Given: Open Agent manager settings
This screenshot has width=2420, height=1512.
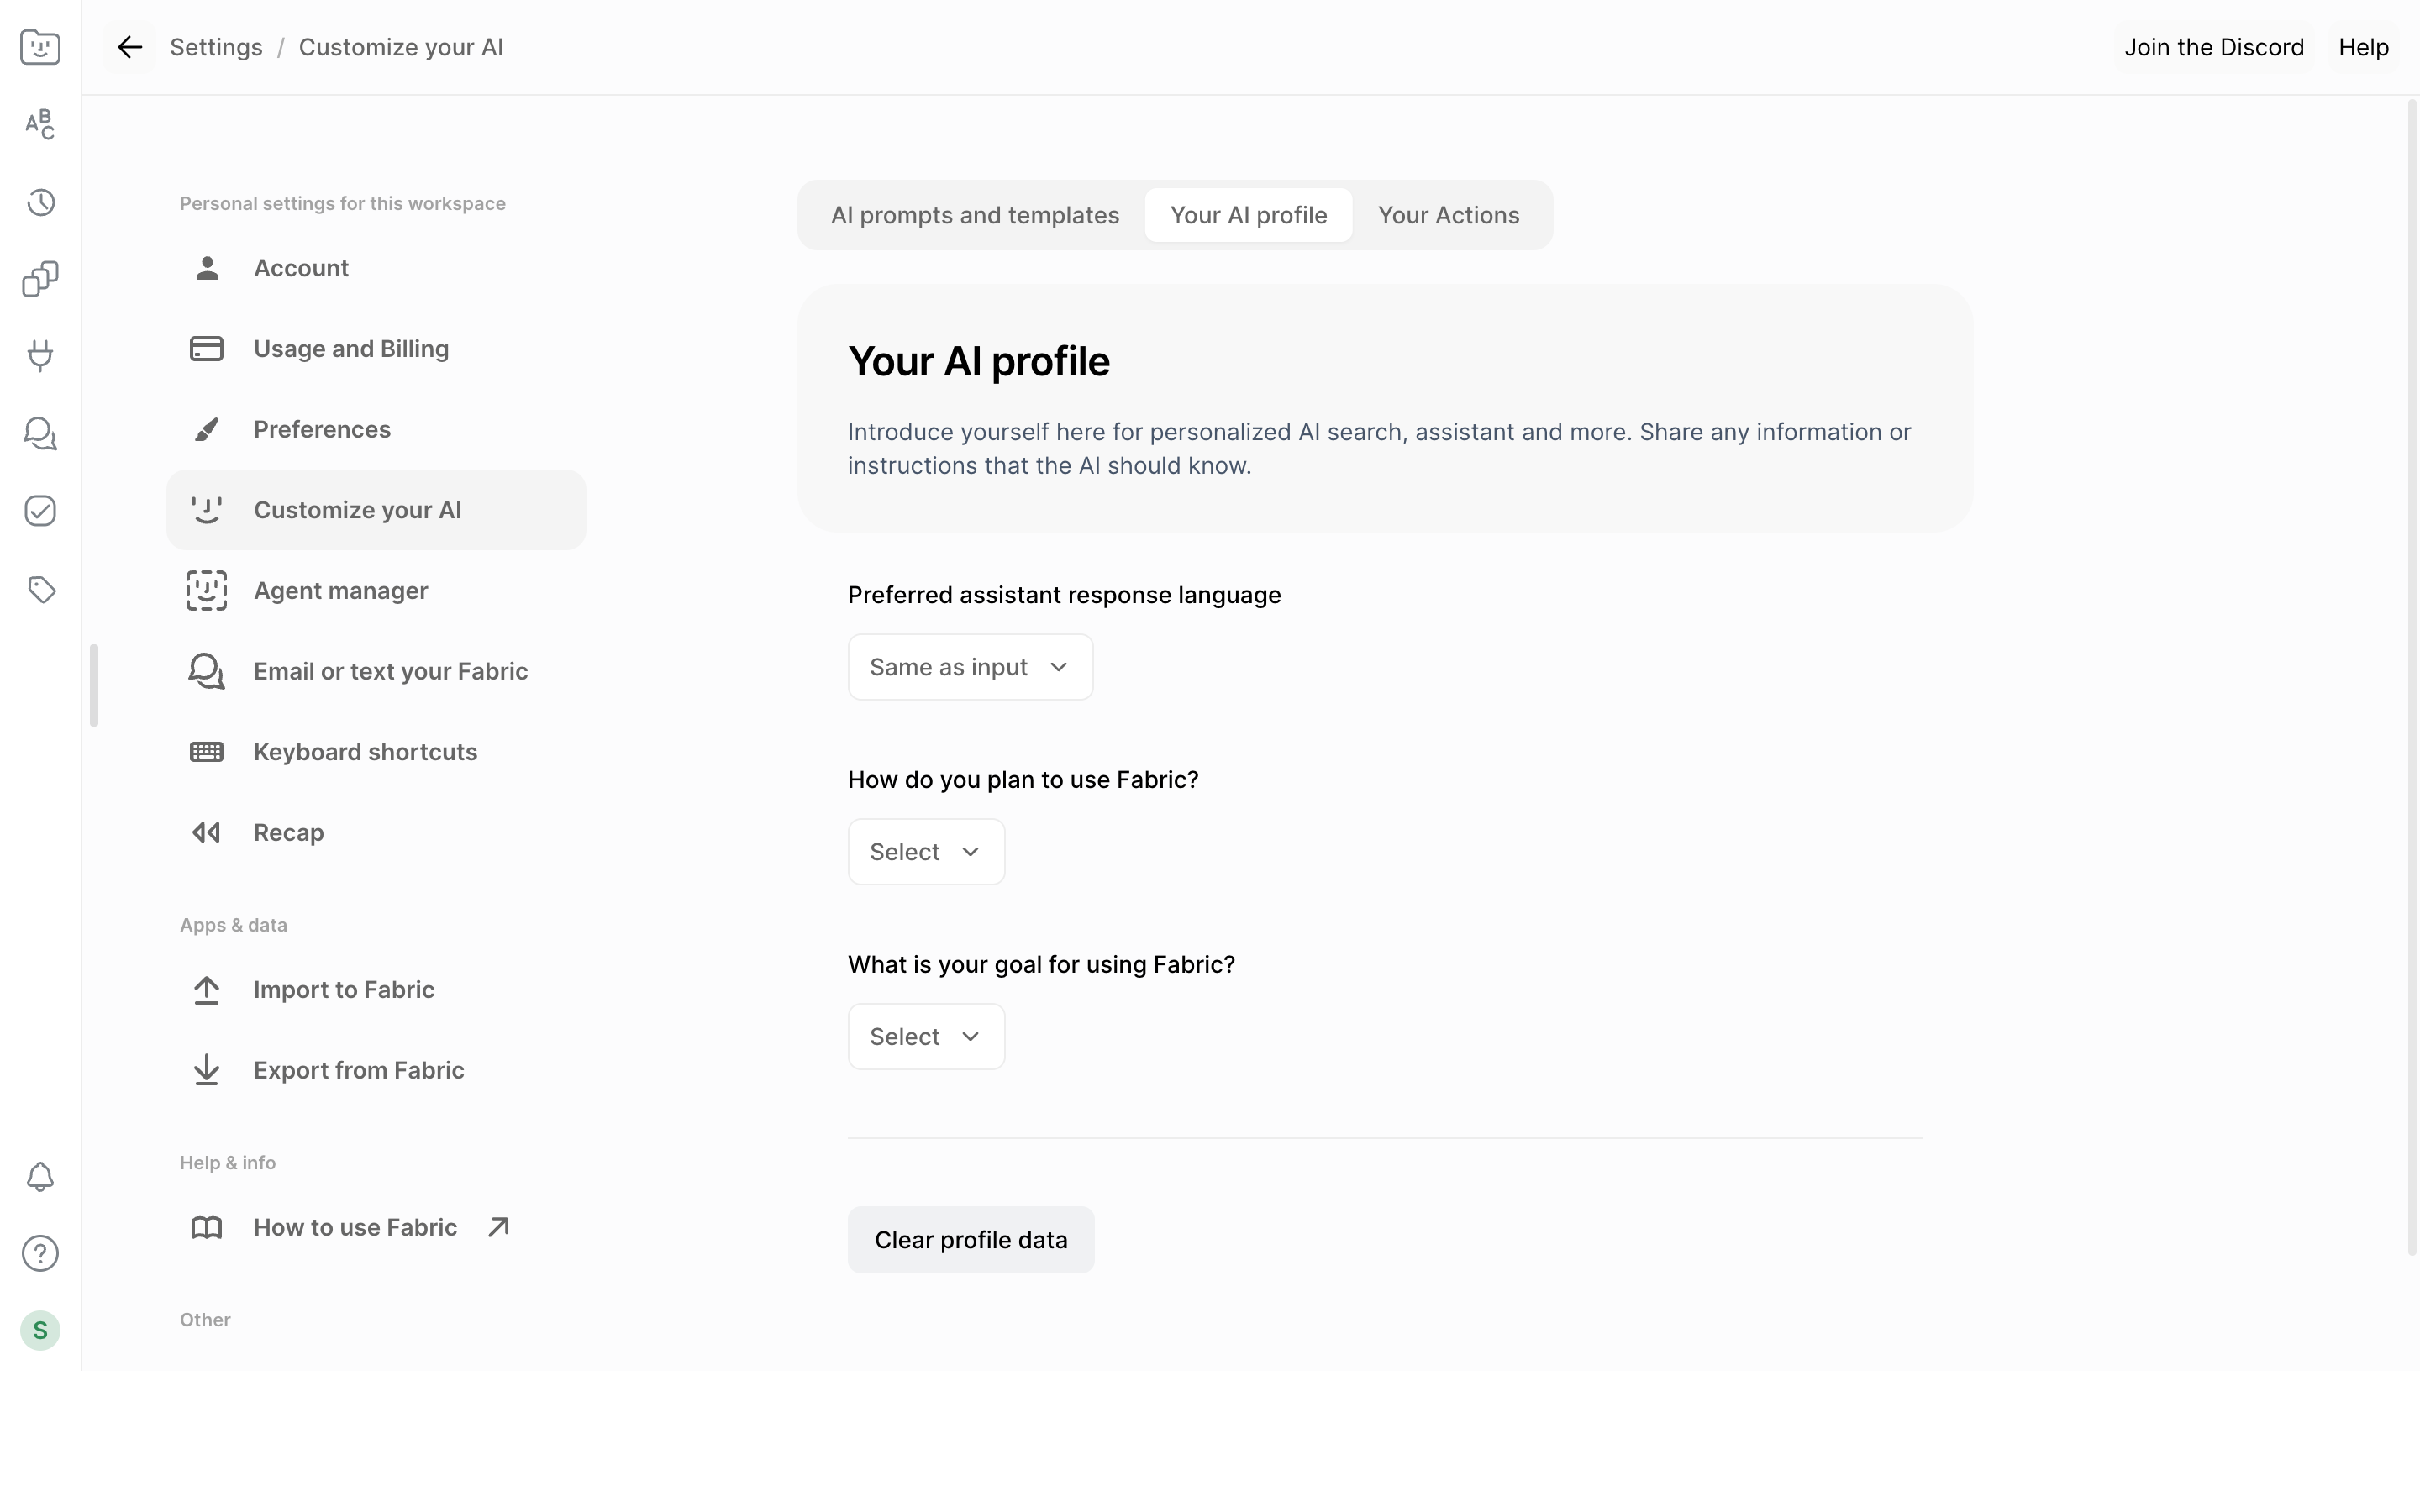Looking at the screenshot, I should click(x=376, y=591).
